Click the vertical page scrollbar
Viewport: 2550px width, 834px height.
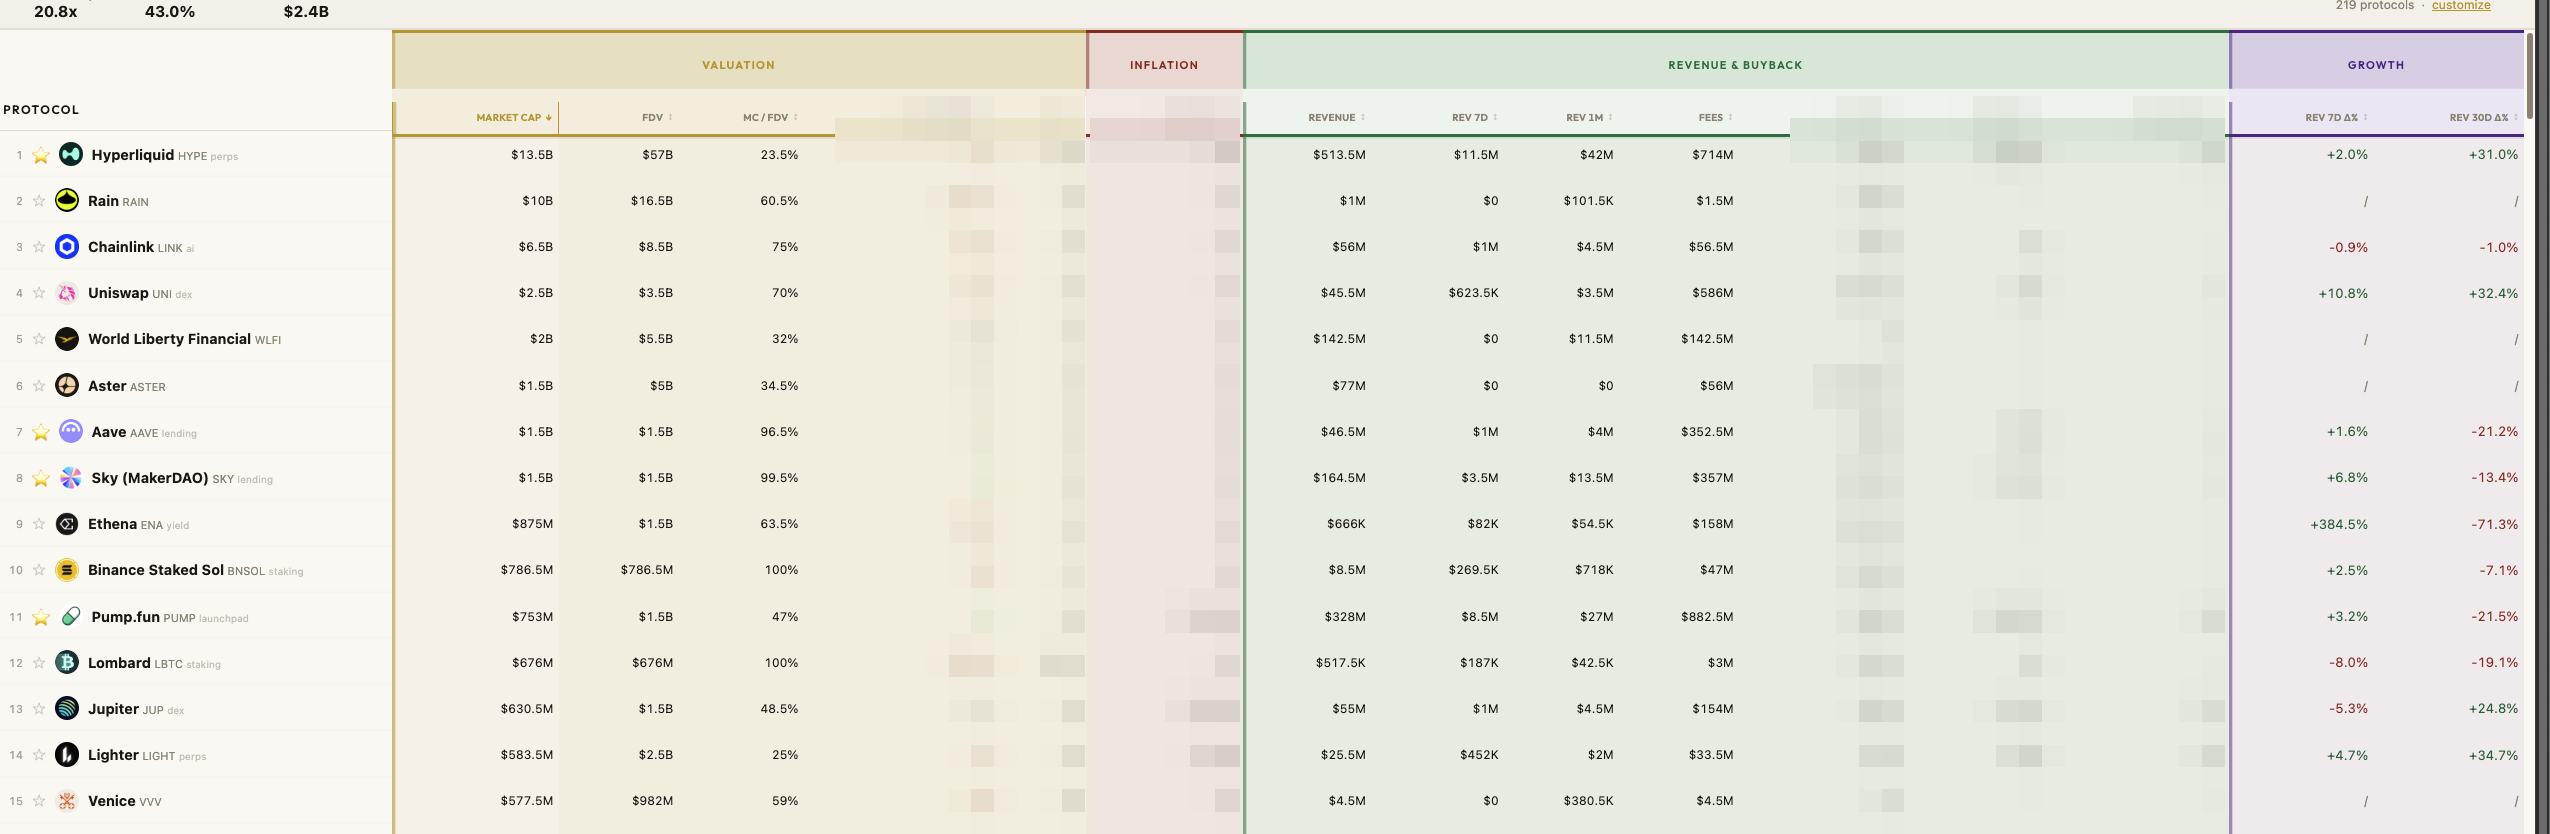tap(2529, 75)
